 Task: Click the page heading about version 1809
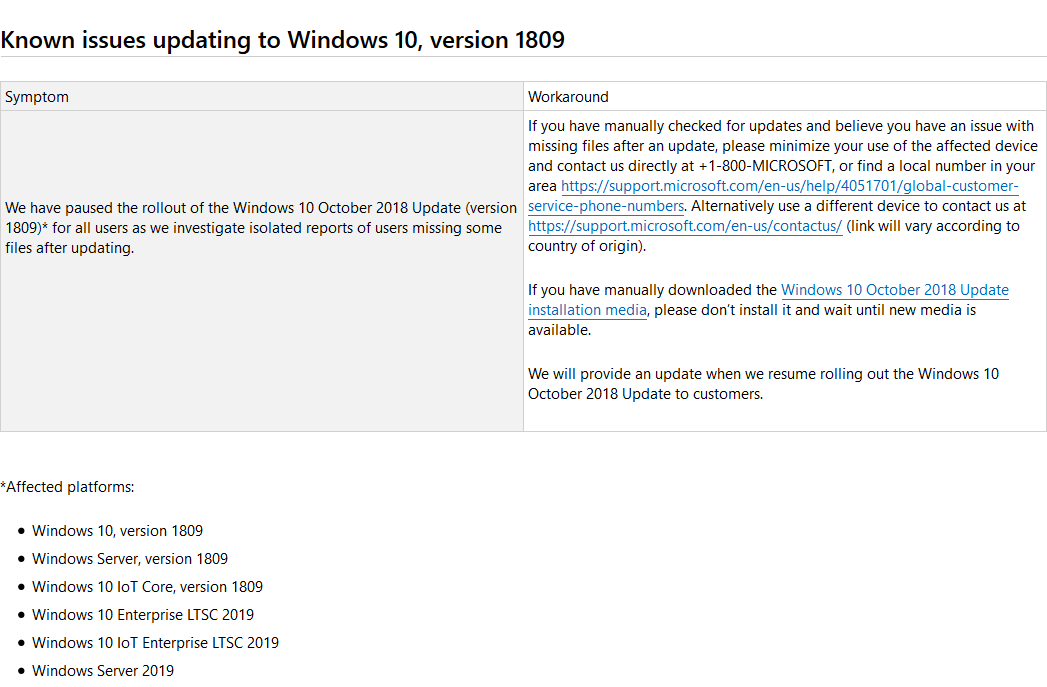click(x=282, y=40)
